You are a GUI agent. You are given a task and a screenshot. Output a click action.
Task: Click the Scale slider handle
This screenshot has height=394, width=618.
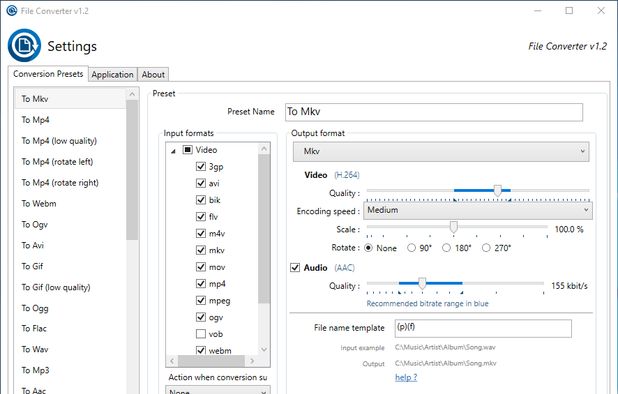[454, 227]
